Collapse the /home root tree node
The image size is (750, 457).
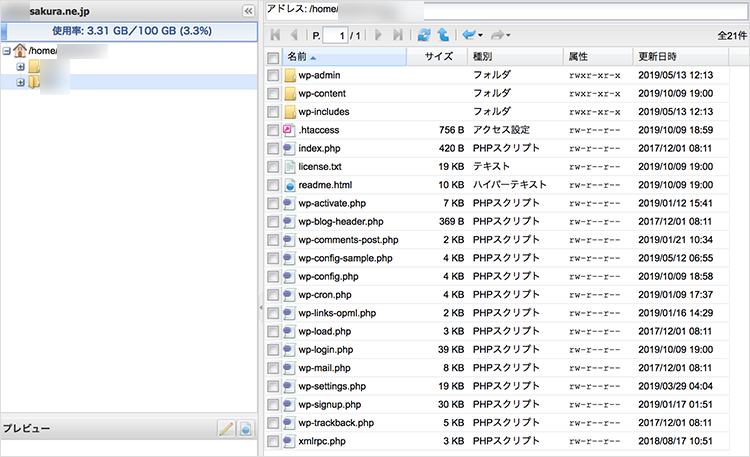[7, 50]
